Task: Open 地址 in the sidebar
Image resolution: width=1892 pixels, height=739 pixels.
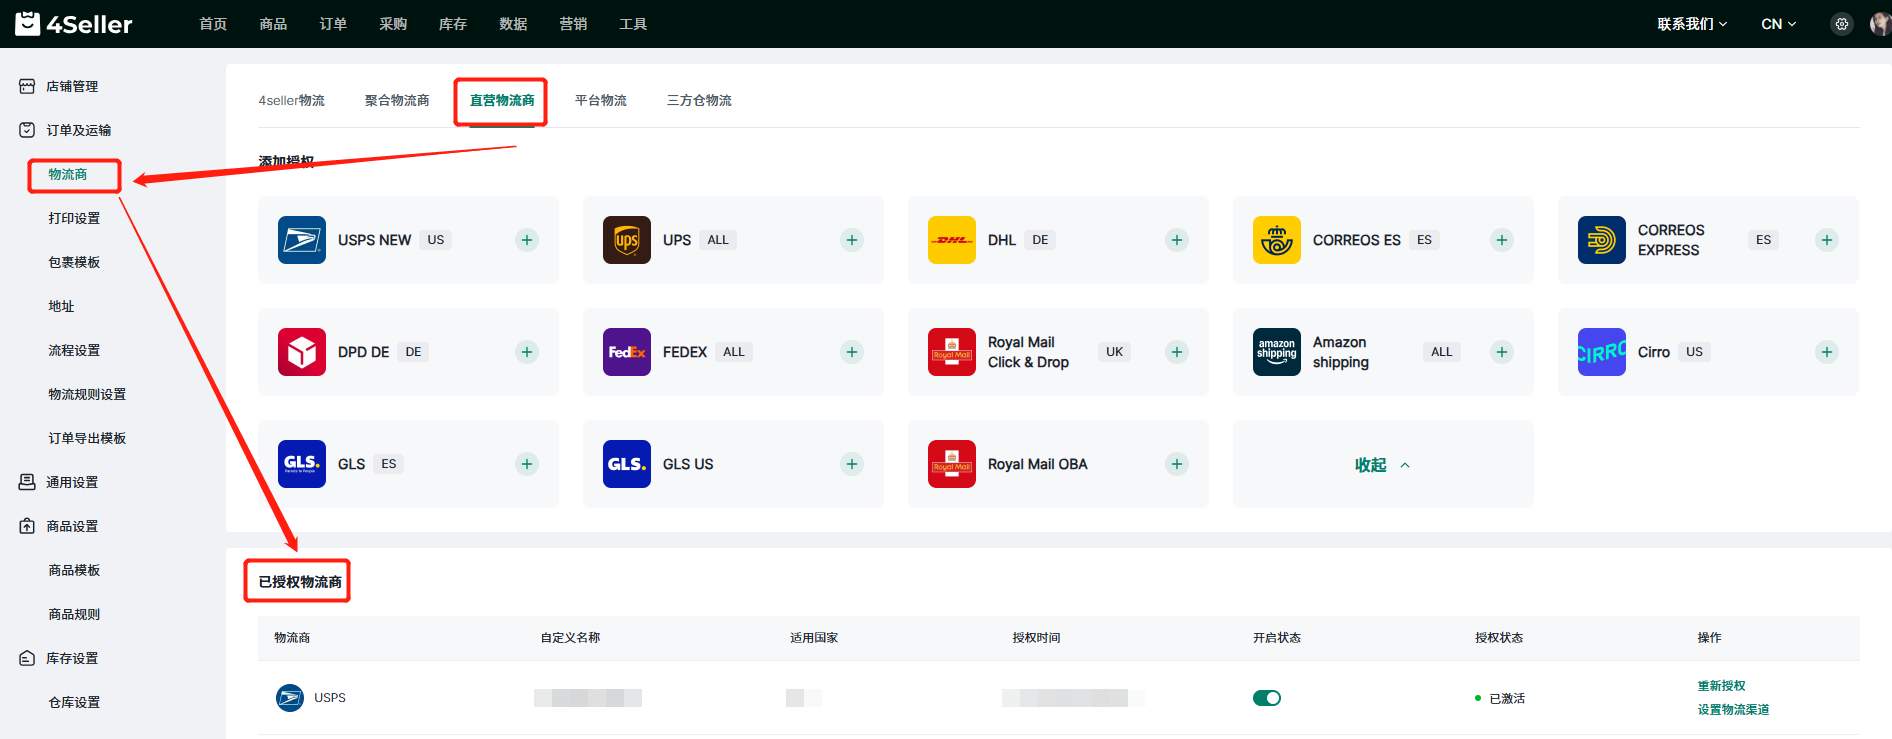Action: pos(61,307)
